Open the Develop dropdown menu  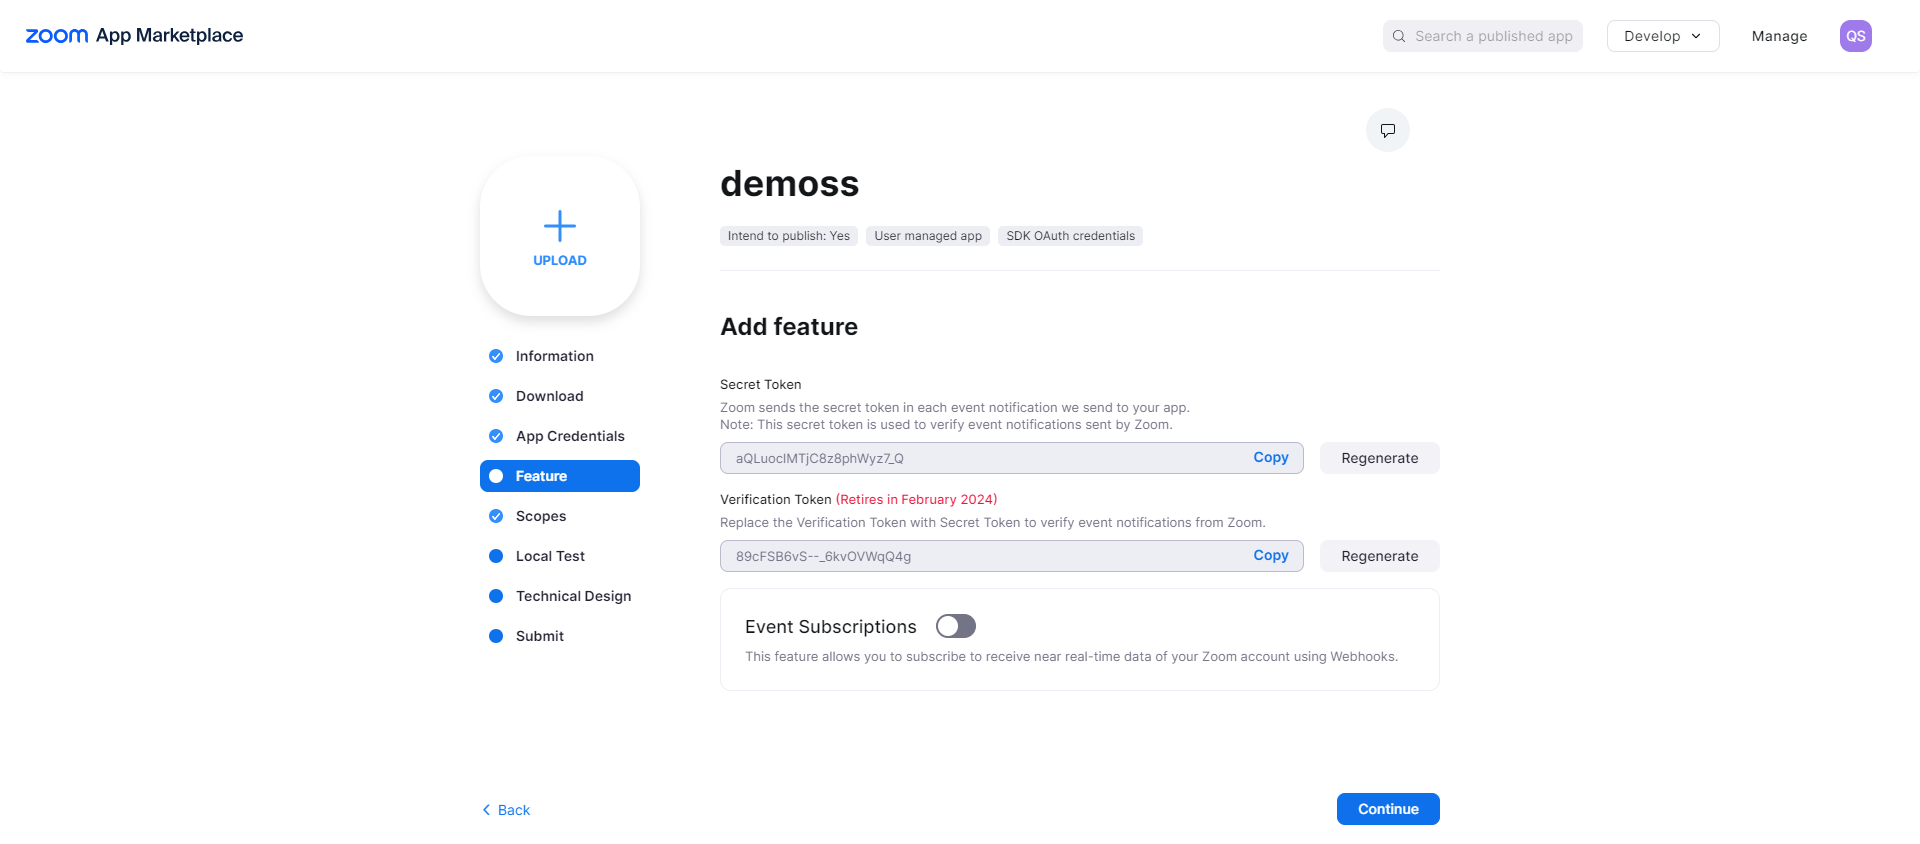[x=1662, y=36]
